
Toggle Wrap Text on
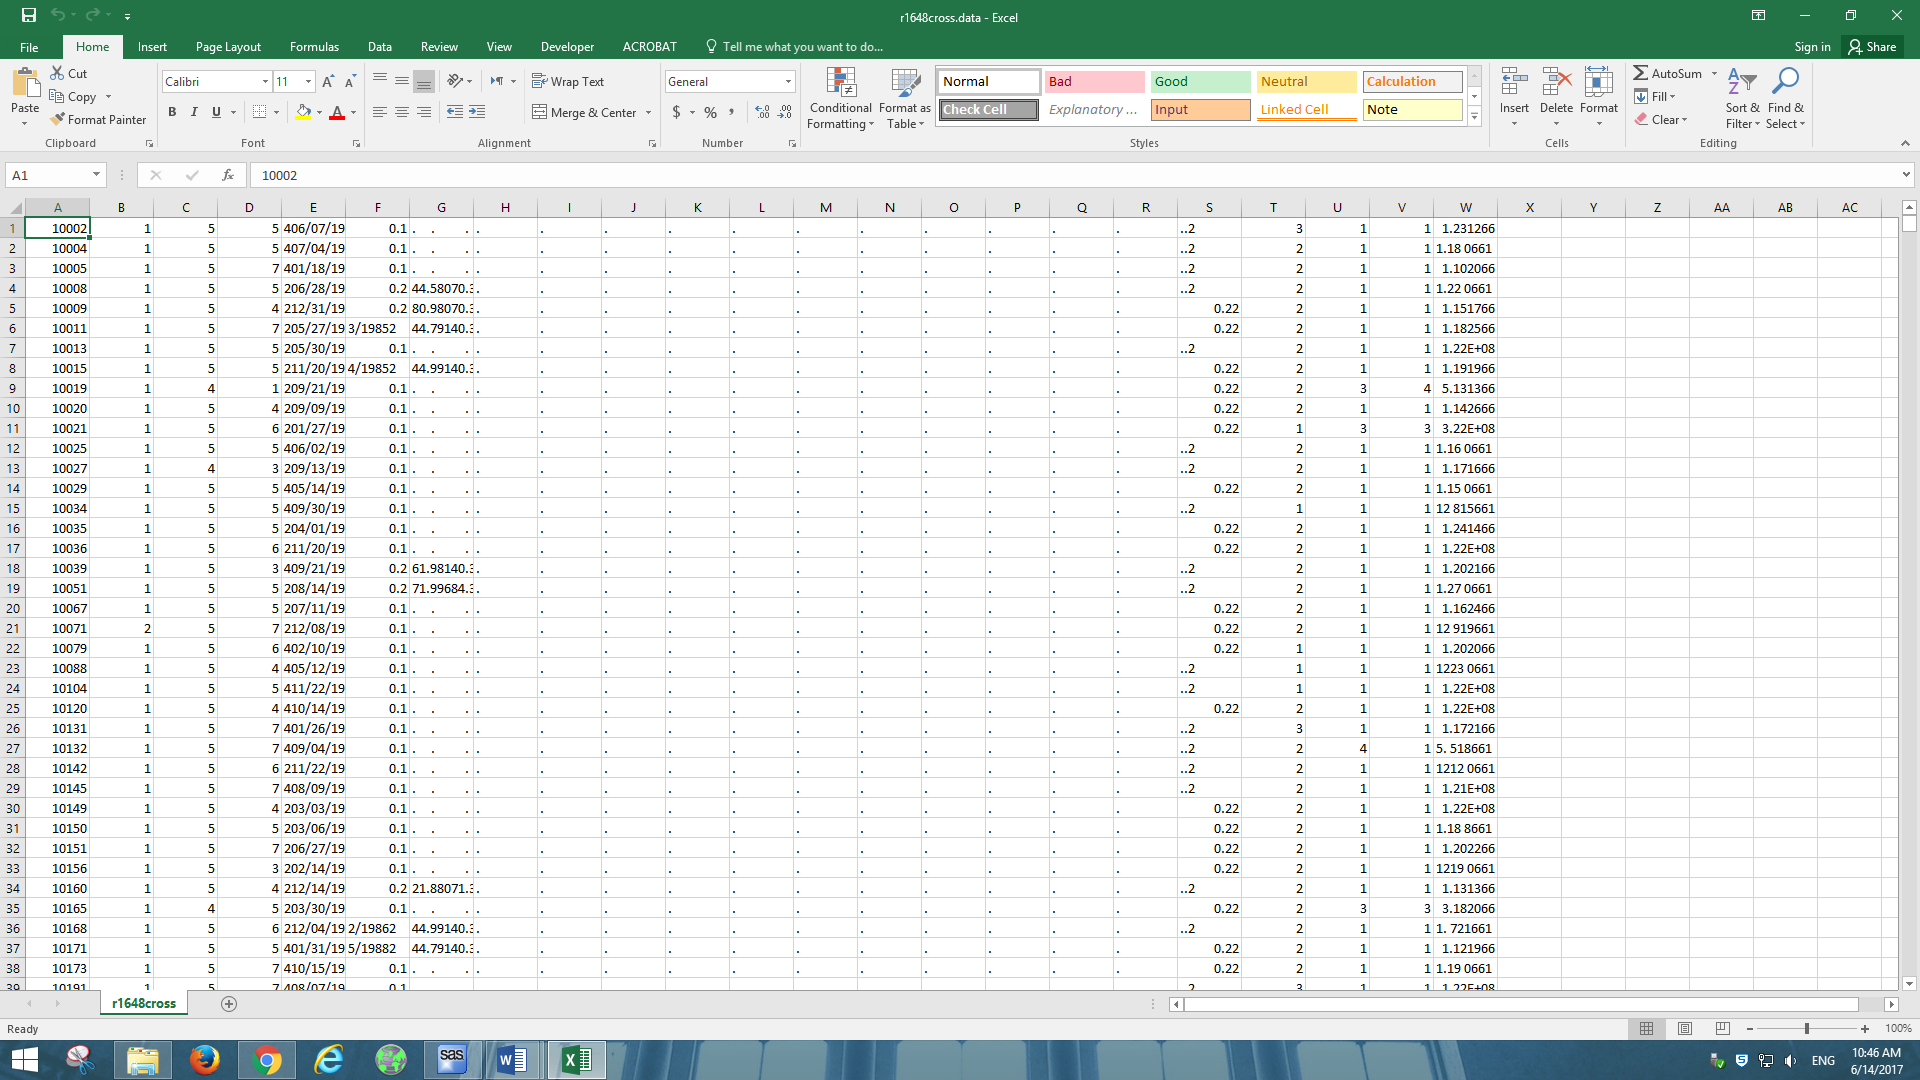[568, 82]
